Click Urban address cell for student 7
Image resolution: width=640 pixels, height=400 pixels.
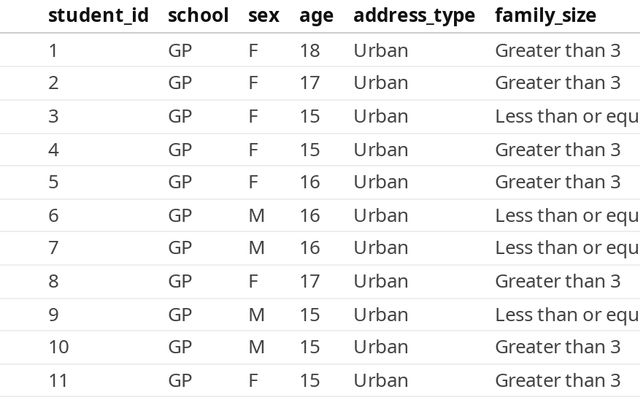[x=381, y=248]
